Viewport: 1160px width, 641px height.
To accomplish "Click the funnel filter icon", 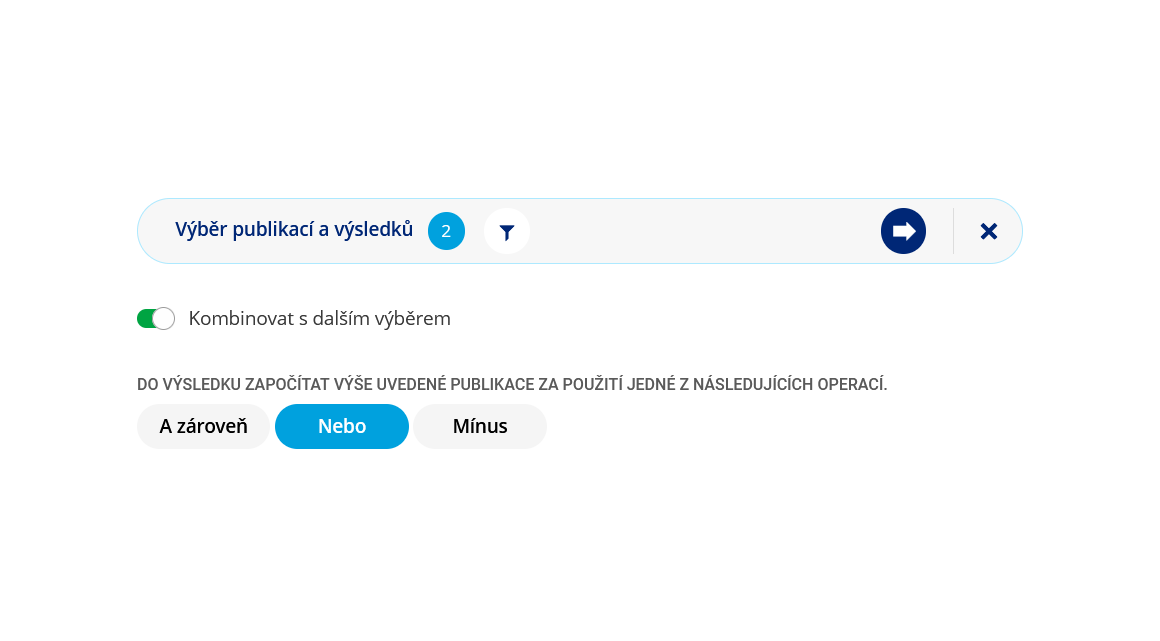I will point(507,232).
